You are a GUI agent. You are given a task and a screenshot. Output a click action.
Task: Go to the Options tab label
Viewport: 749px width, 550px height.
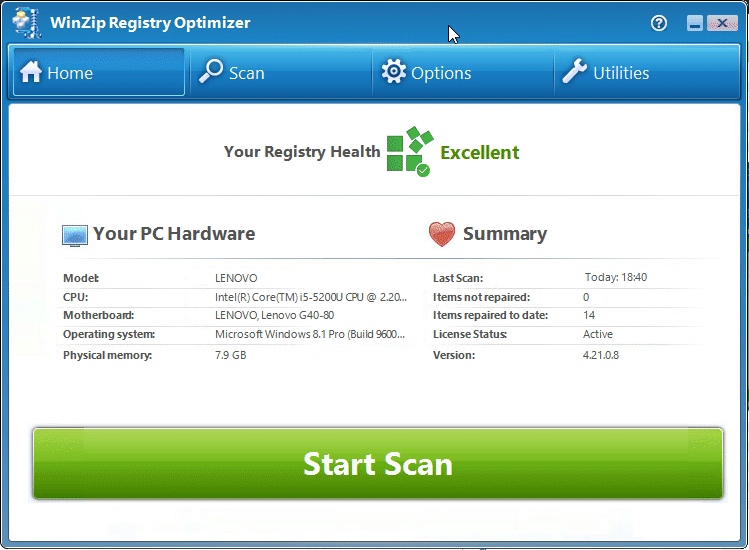(x=441, y=73)
